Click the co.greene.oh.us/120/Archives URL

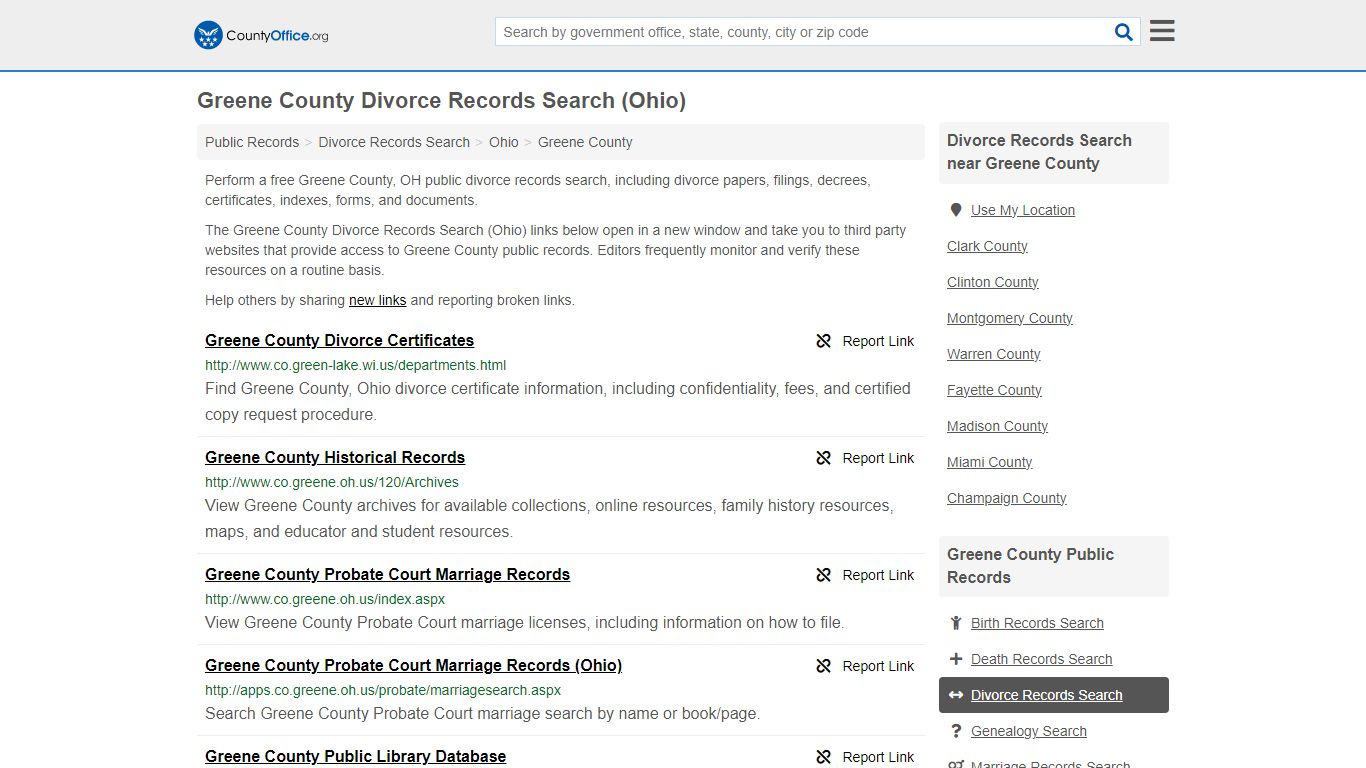click(x=332, y=482)
